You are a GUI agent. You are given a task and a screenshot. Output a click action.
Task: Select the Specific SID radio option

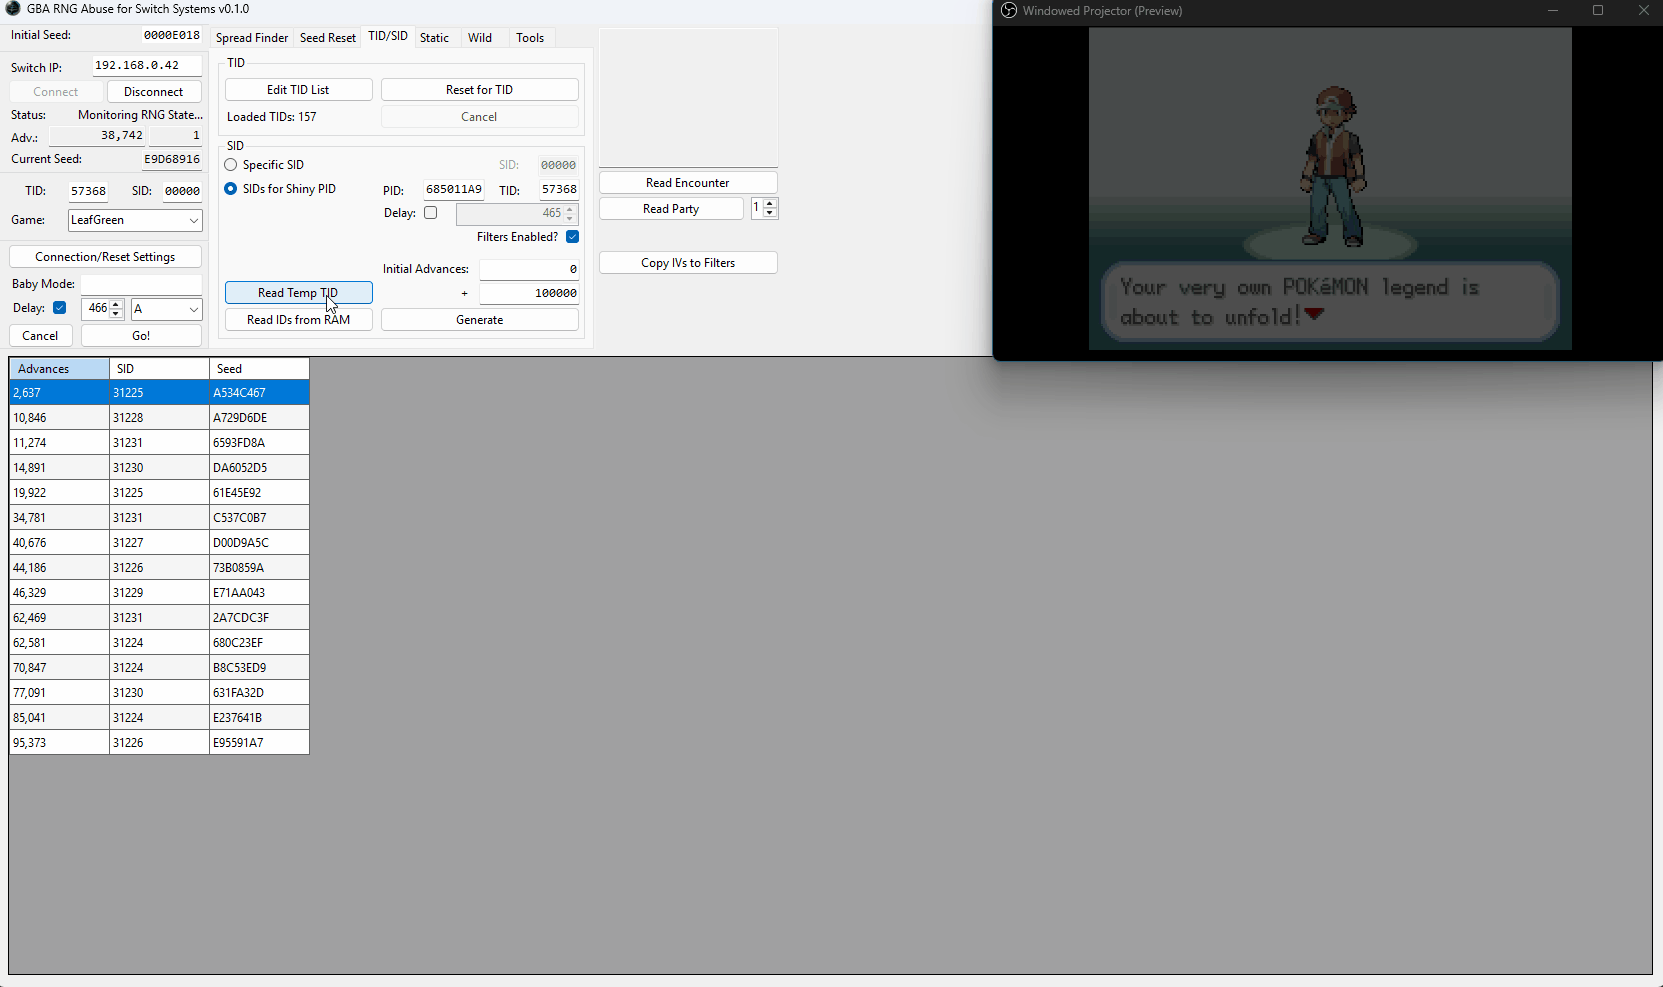coord(231,165)
